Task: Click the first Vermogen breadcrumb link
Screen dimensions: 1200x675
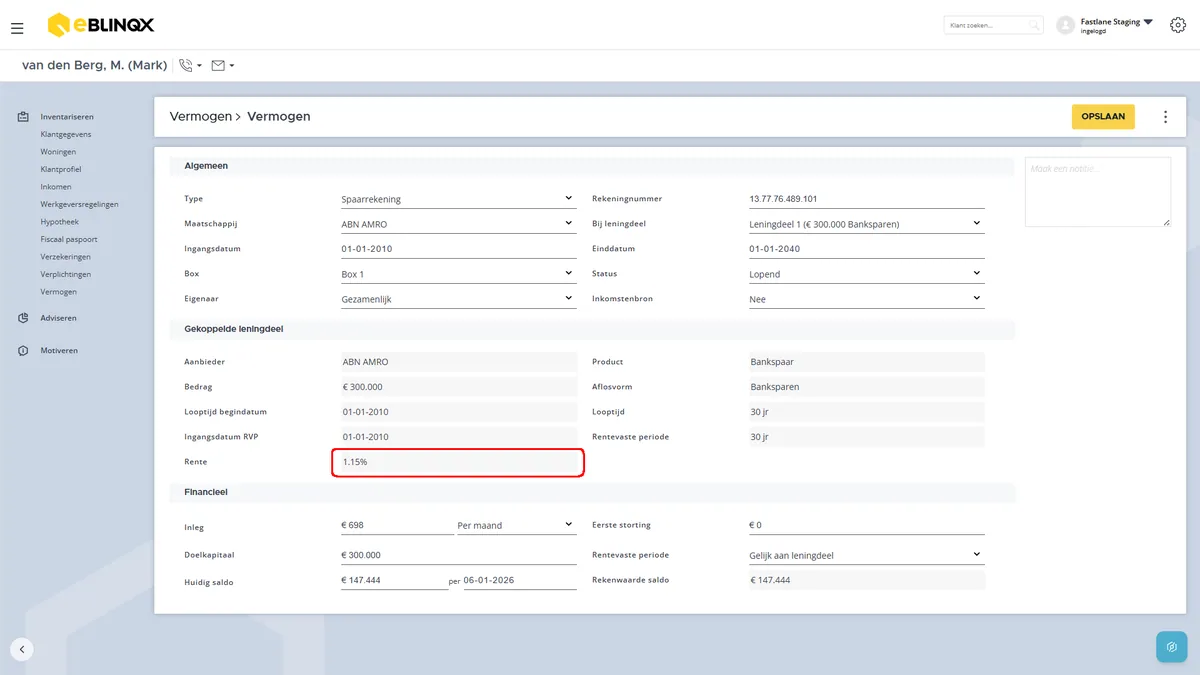Action: (201, 117)
